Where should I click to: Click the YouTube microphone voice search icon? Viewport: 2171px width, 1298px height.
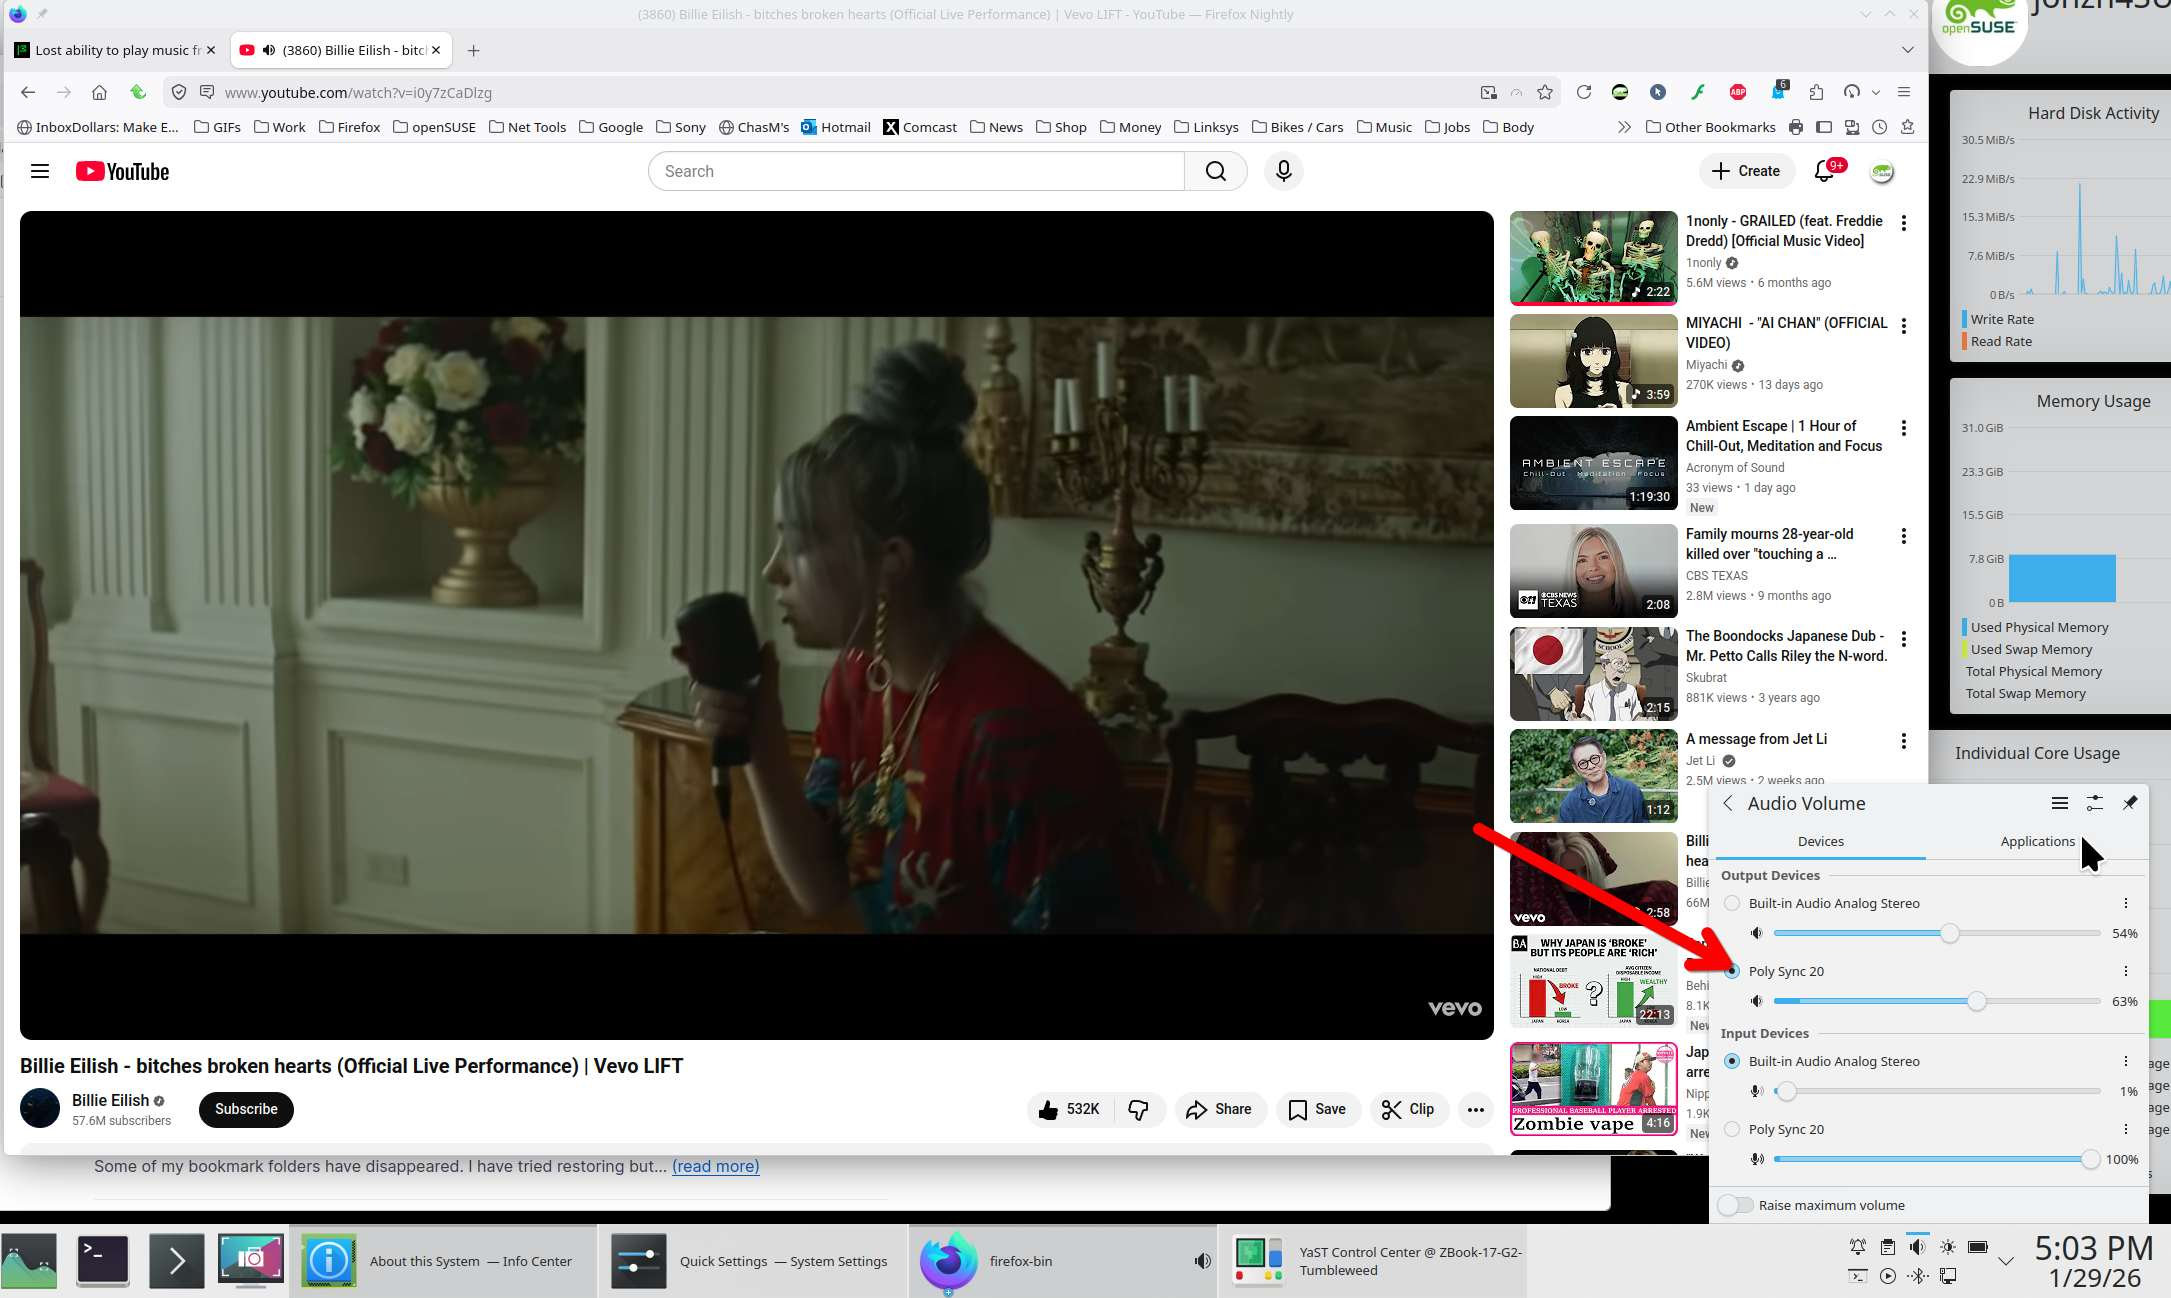pos(1283,171)
